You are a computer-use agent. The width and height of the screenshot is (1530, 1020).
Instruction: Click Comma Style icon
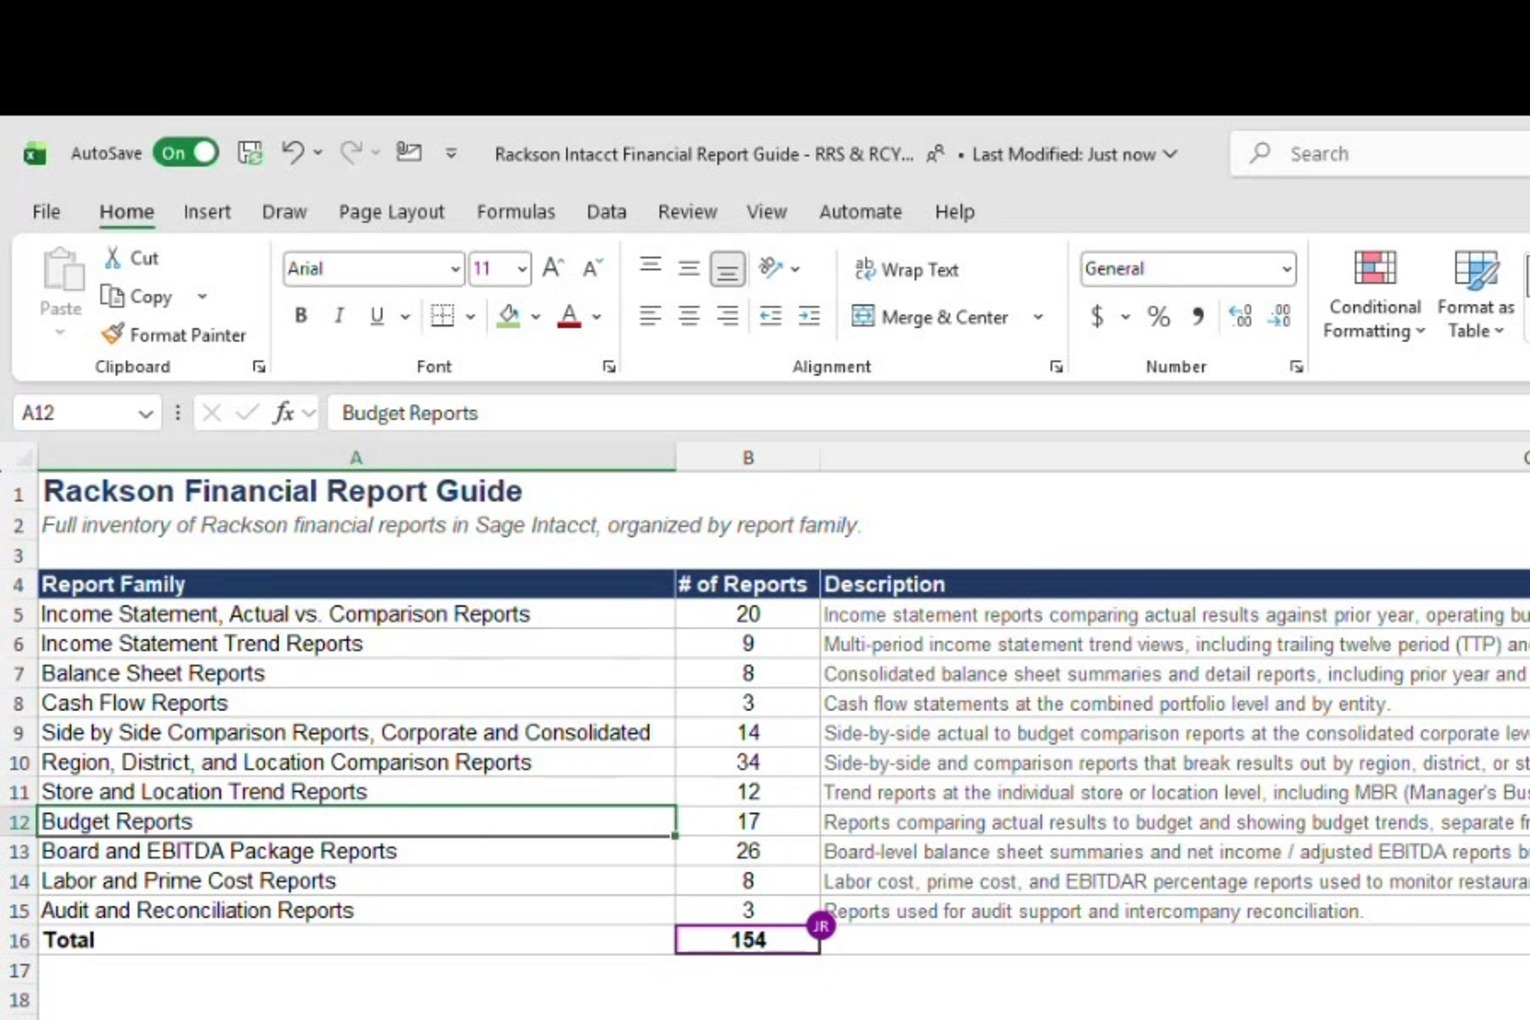pos(1197,316)
